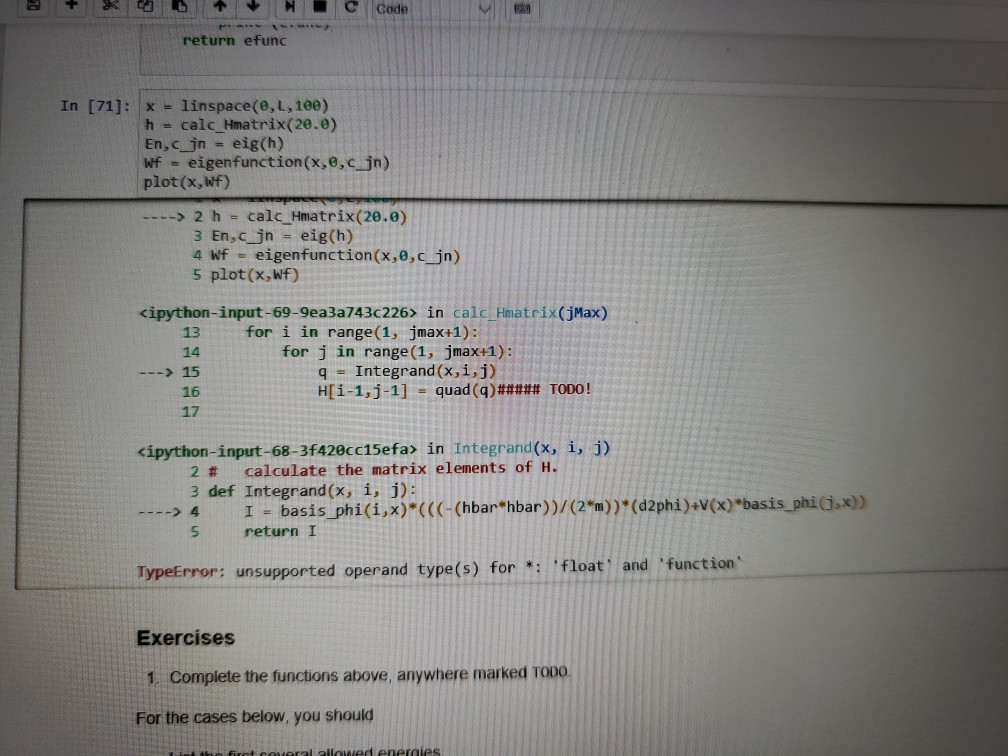Click '<ipython-input-69-9ea3a743c226>' traceback header
Viewport: 1008px width, 756px height.
pyautogui.click(x=278, y=312)
